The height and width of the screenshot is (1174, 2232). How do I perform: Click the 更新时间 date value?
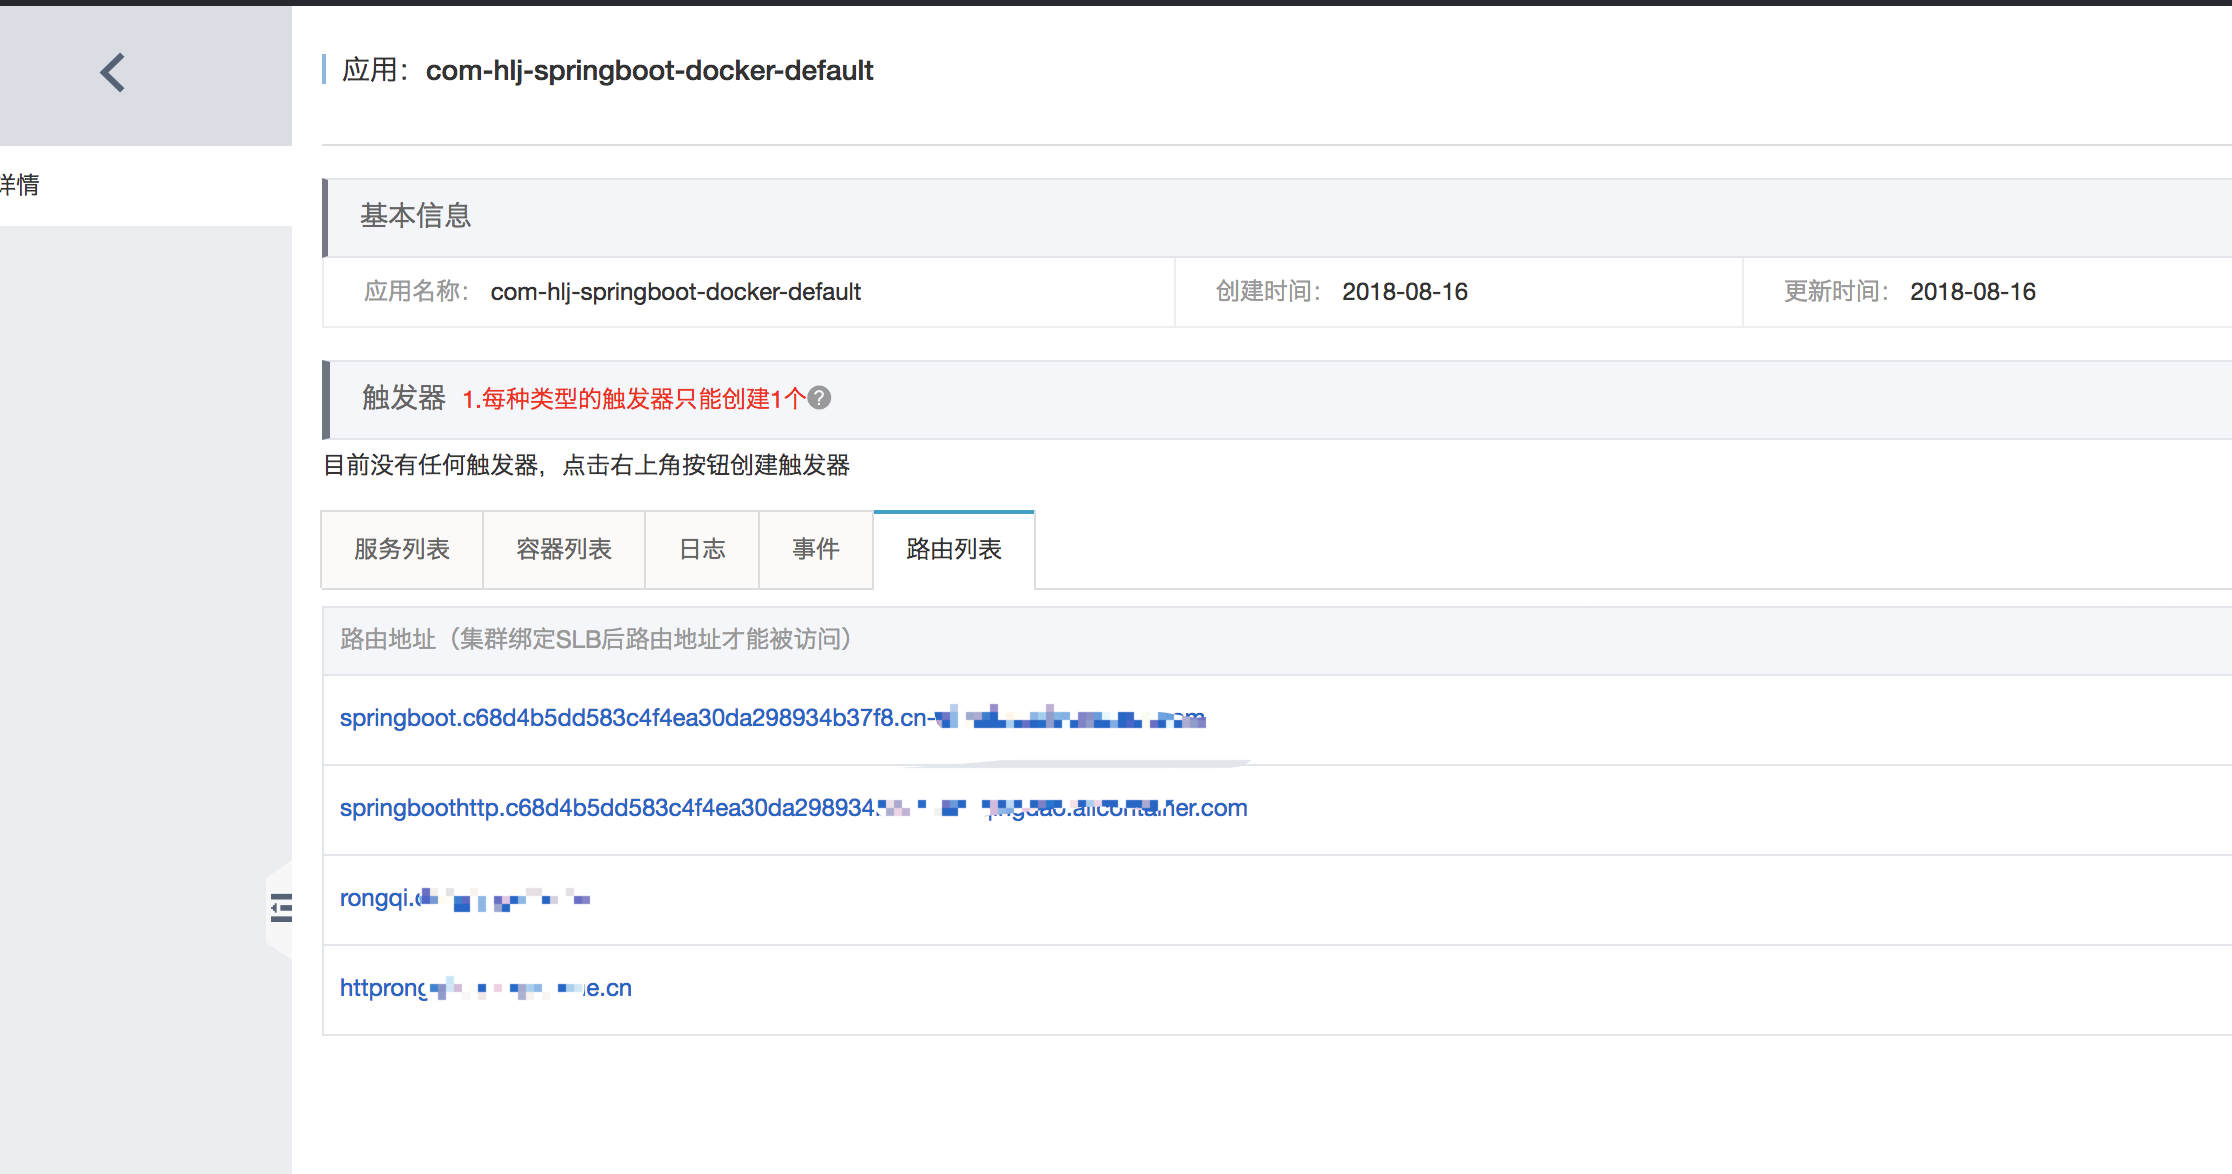[x=1972, y=292]
